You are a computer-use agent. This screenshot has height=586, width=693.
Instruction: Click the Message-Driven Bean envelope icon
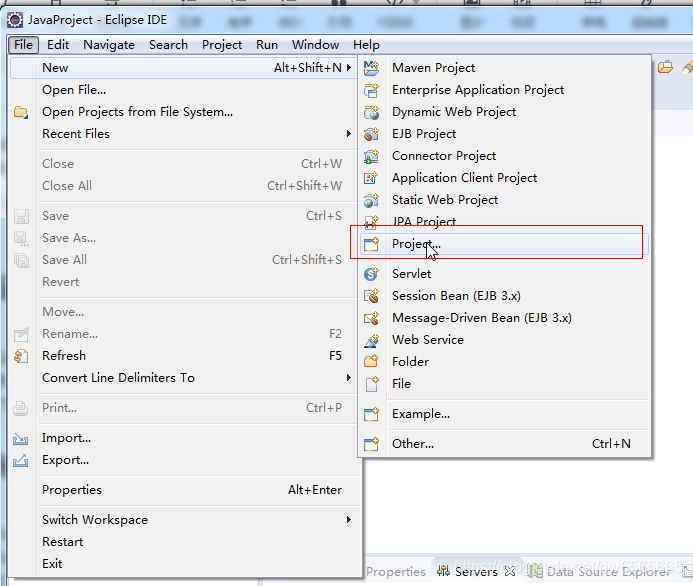(x=371, y=318)
